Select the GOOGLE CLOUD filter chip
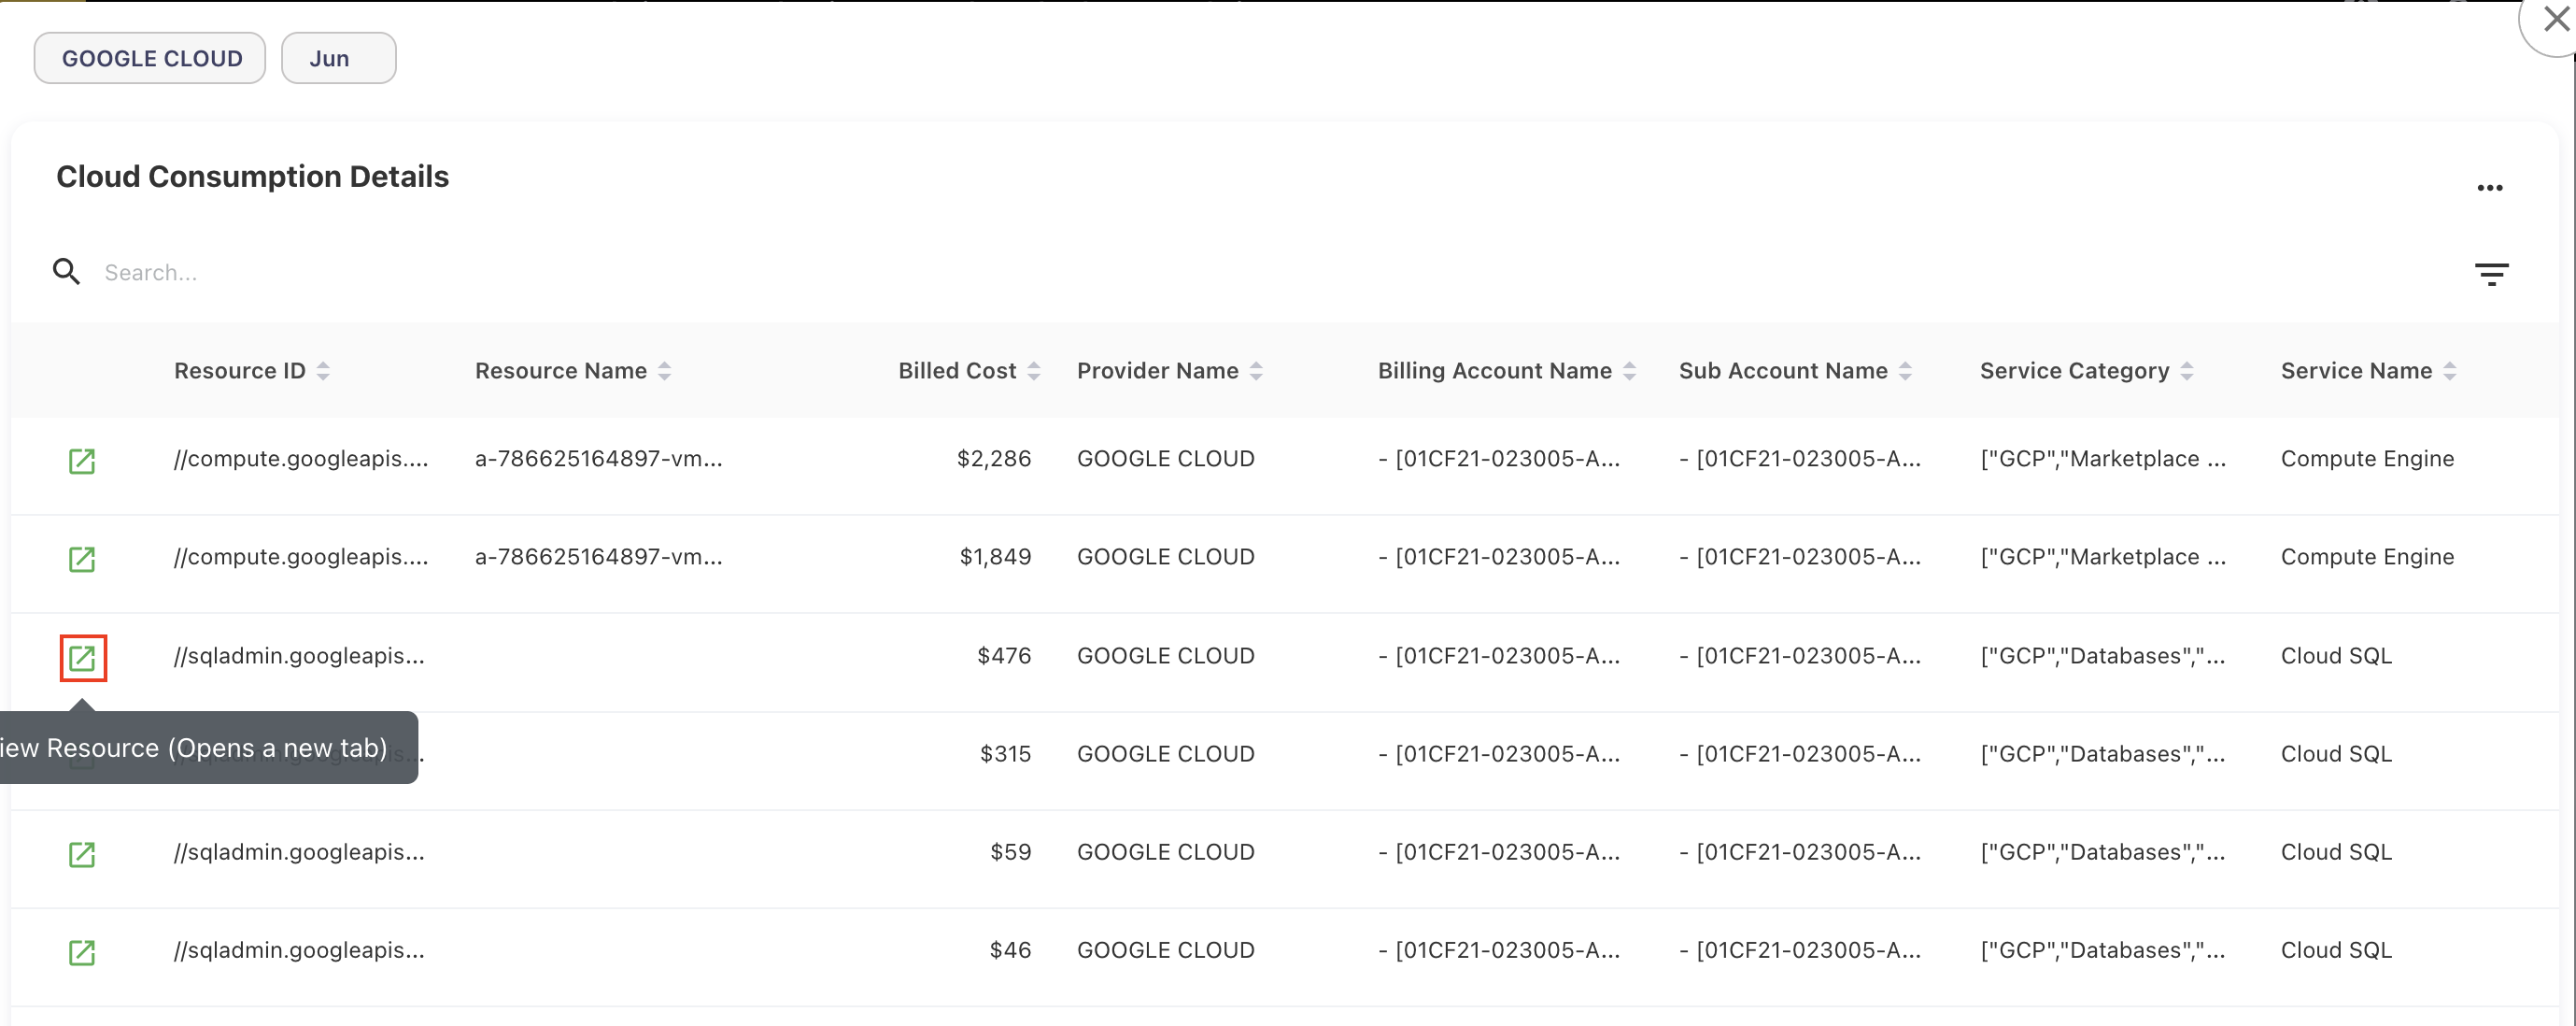Screen dimensions: 2576x1026 tap(149, 57)
